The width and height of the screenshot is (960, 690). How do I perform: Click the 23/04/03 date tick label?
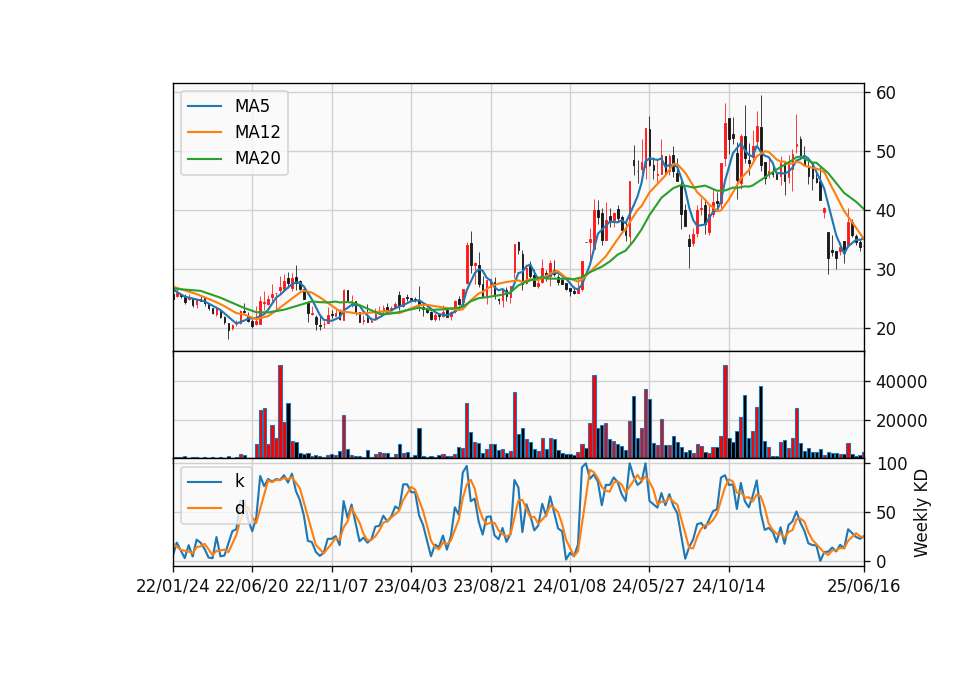tap(411, 586)
